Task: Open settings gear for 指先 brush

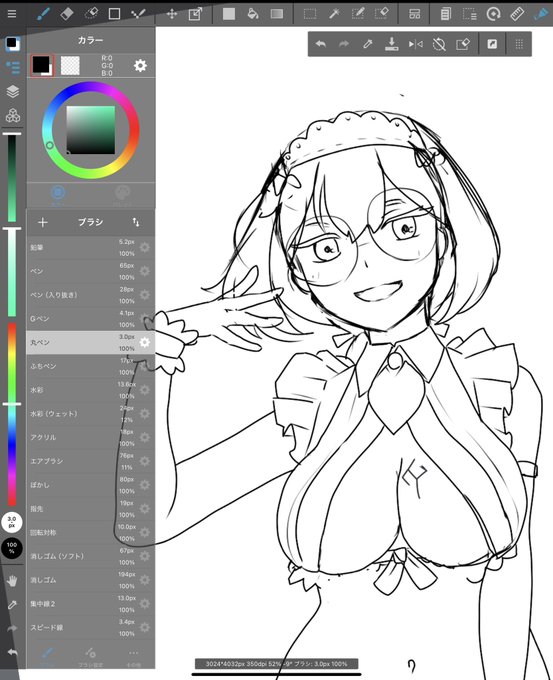Action: [x=144, y=509]
